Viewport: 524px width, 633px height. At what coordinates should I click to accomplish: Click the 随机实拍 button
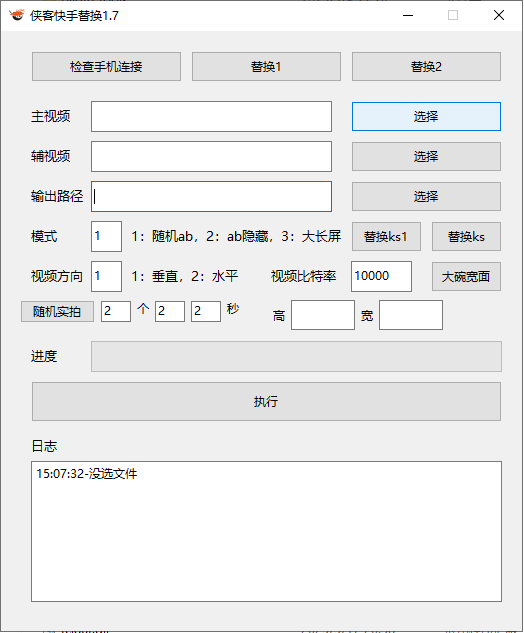pos(57,311)
